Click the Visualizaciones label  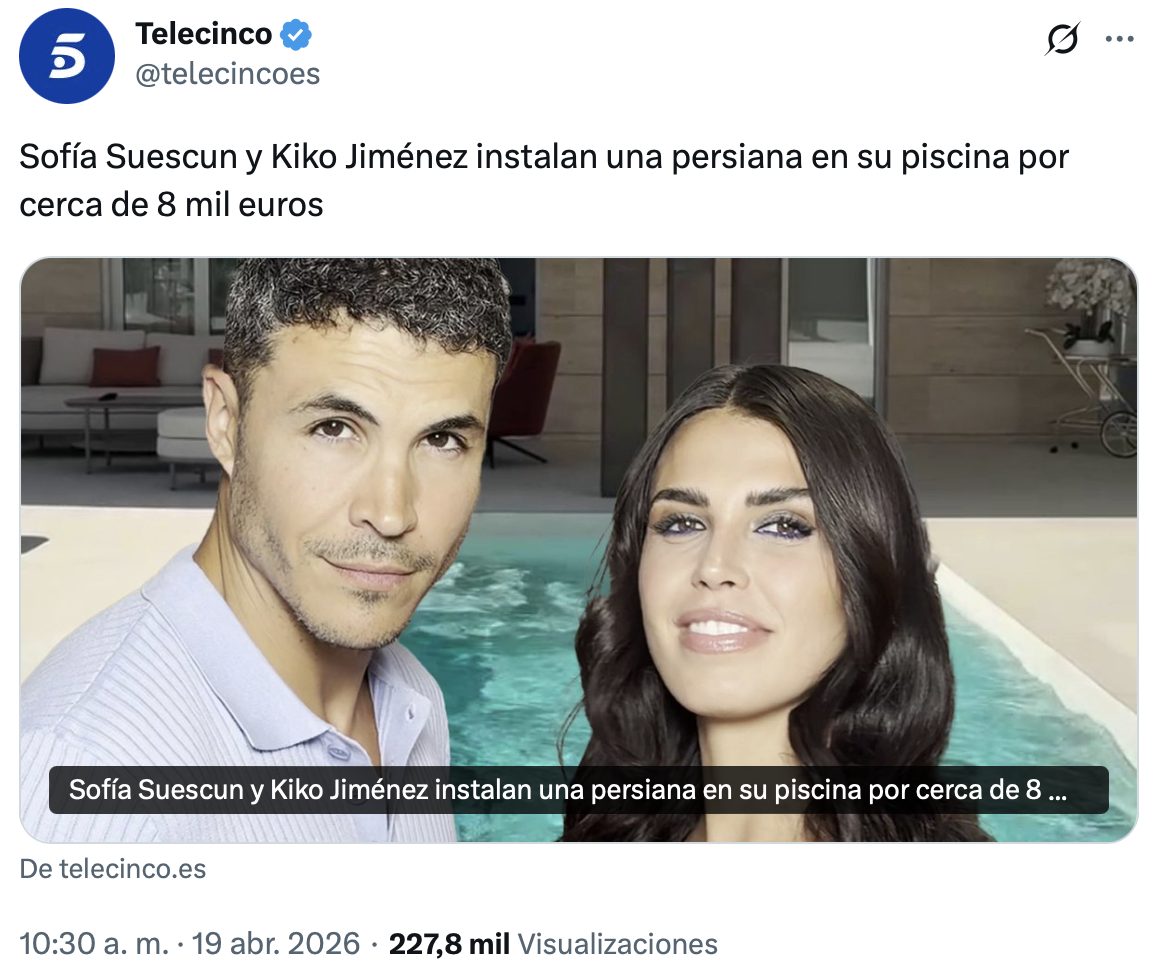pyautogui.click(x=617, y=944)
